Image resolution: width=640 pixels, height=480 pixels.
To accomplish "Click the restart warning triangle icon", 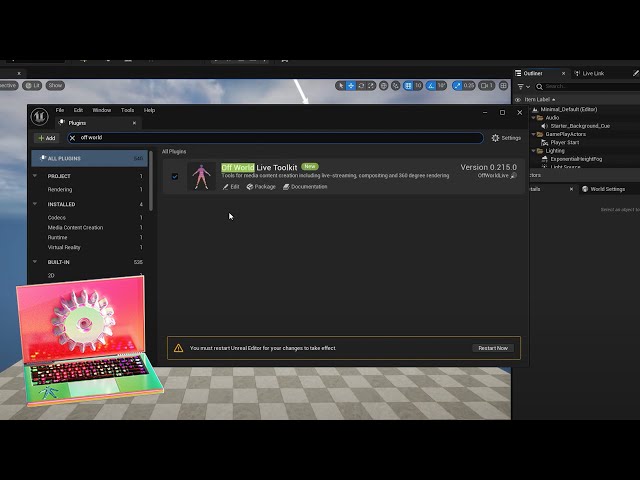I will tap(178, 348).
